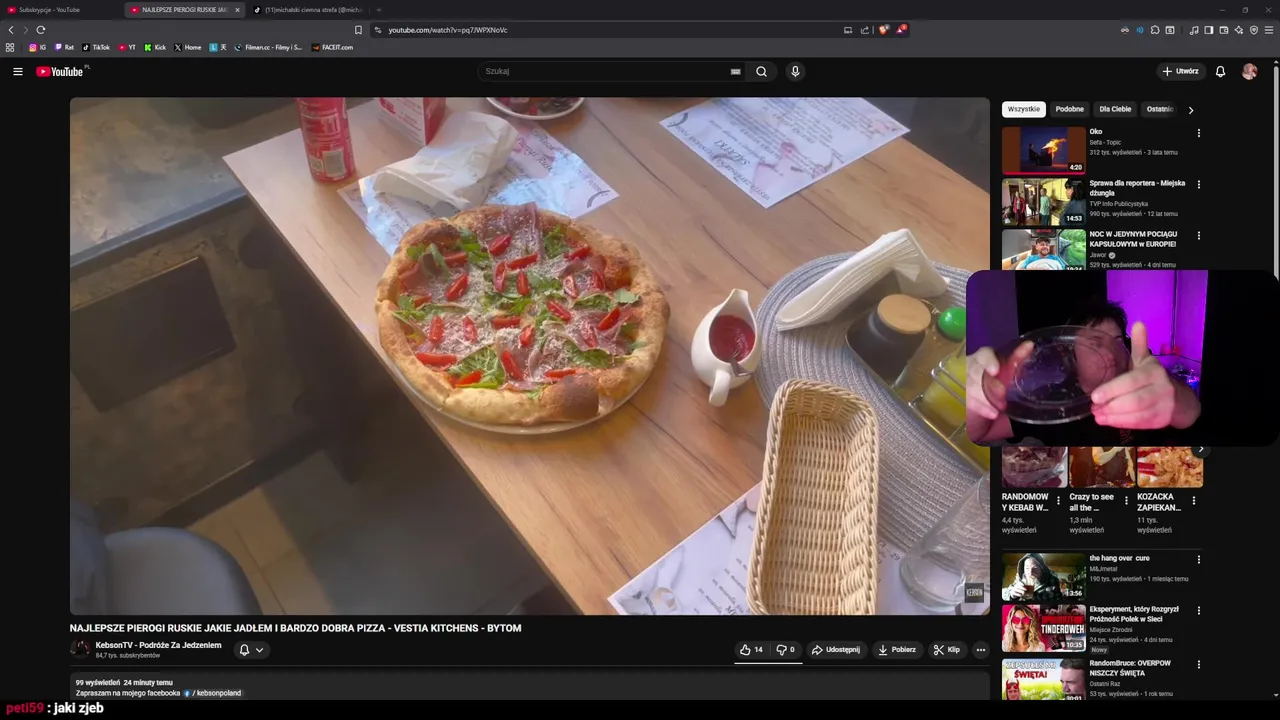
Task: Open the Leo AI sparkle icon
Action: pyautogui.click(x=1239, y=30)
